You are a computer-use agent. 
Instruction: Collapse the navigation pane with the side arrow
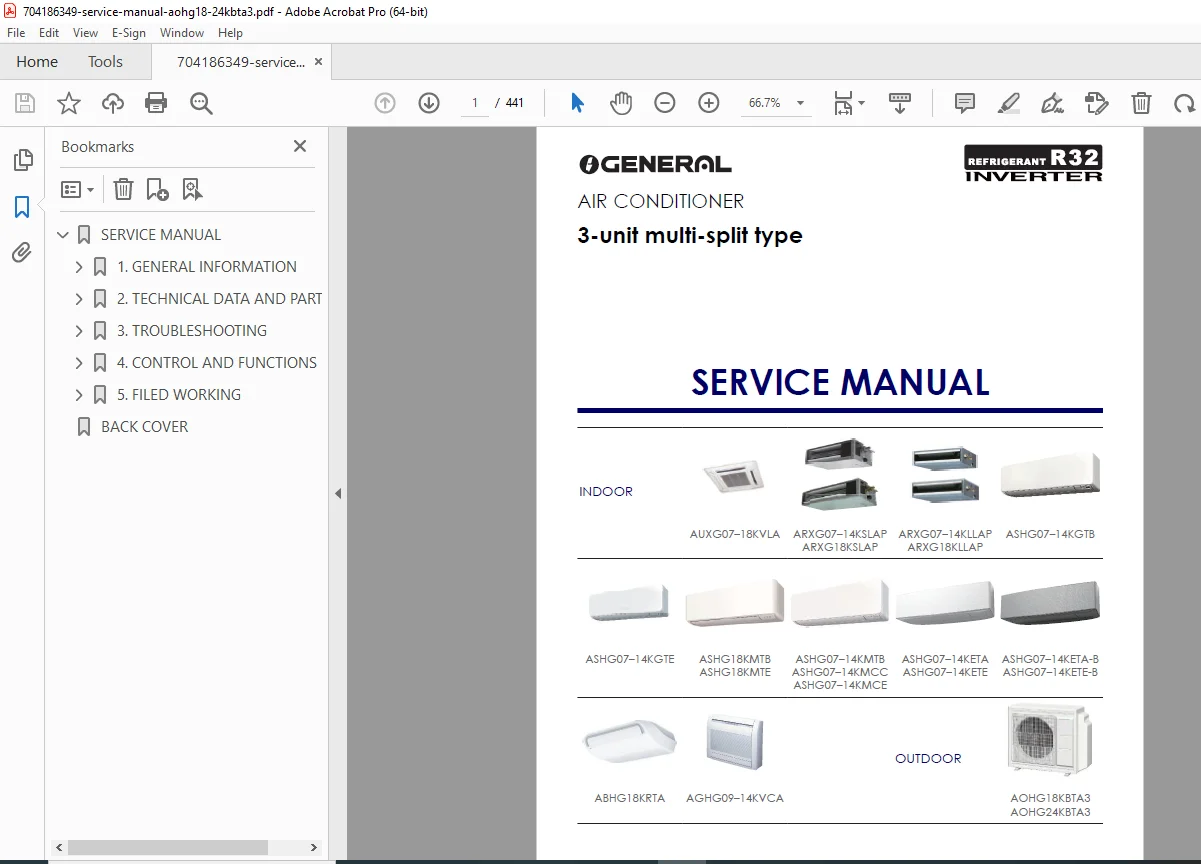pos(338,493)
